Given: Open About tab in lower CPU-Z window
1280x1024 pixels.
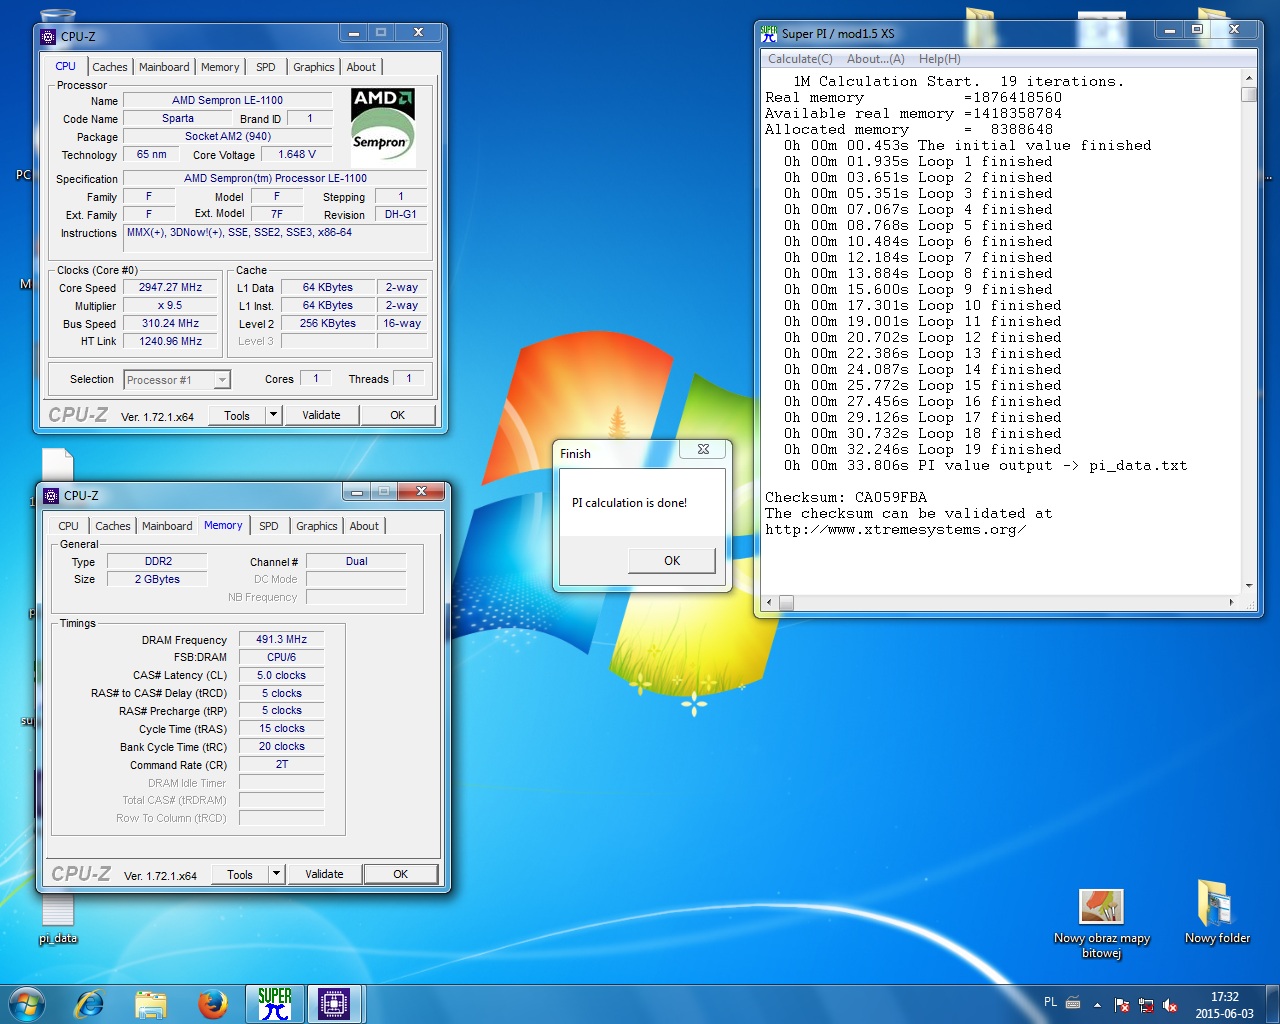Looking at the screenshot, I should 364,526.
